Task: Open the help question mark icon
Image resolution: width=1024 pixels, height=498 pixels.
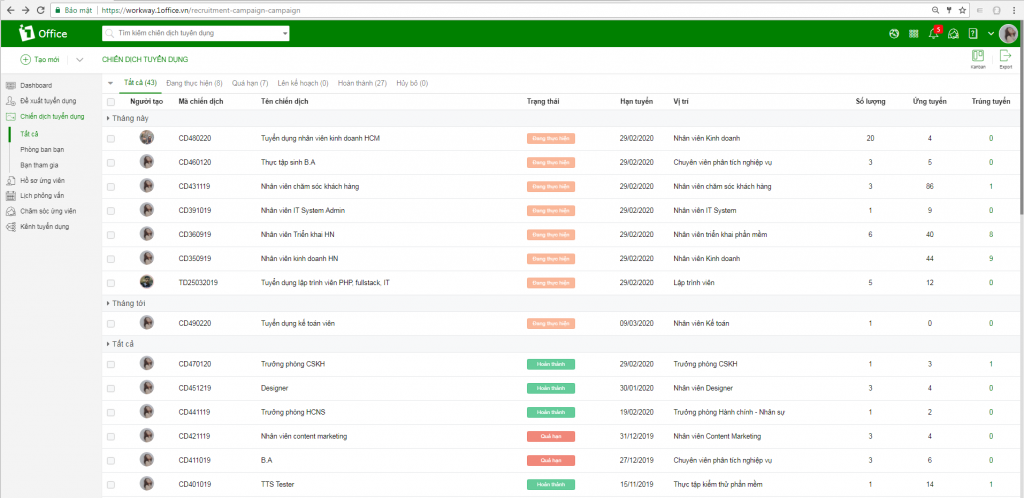Action: [973, 34]
